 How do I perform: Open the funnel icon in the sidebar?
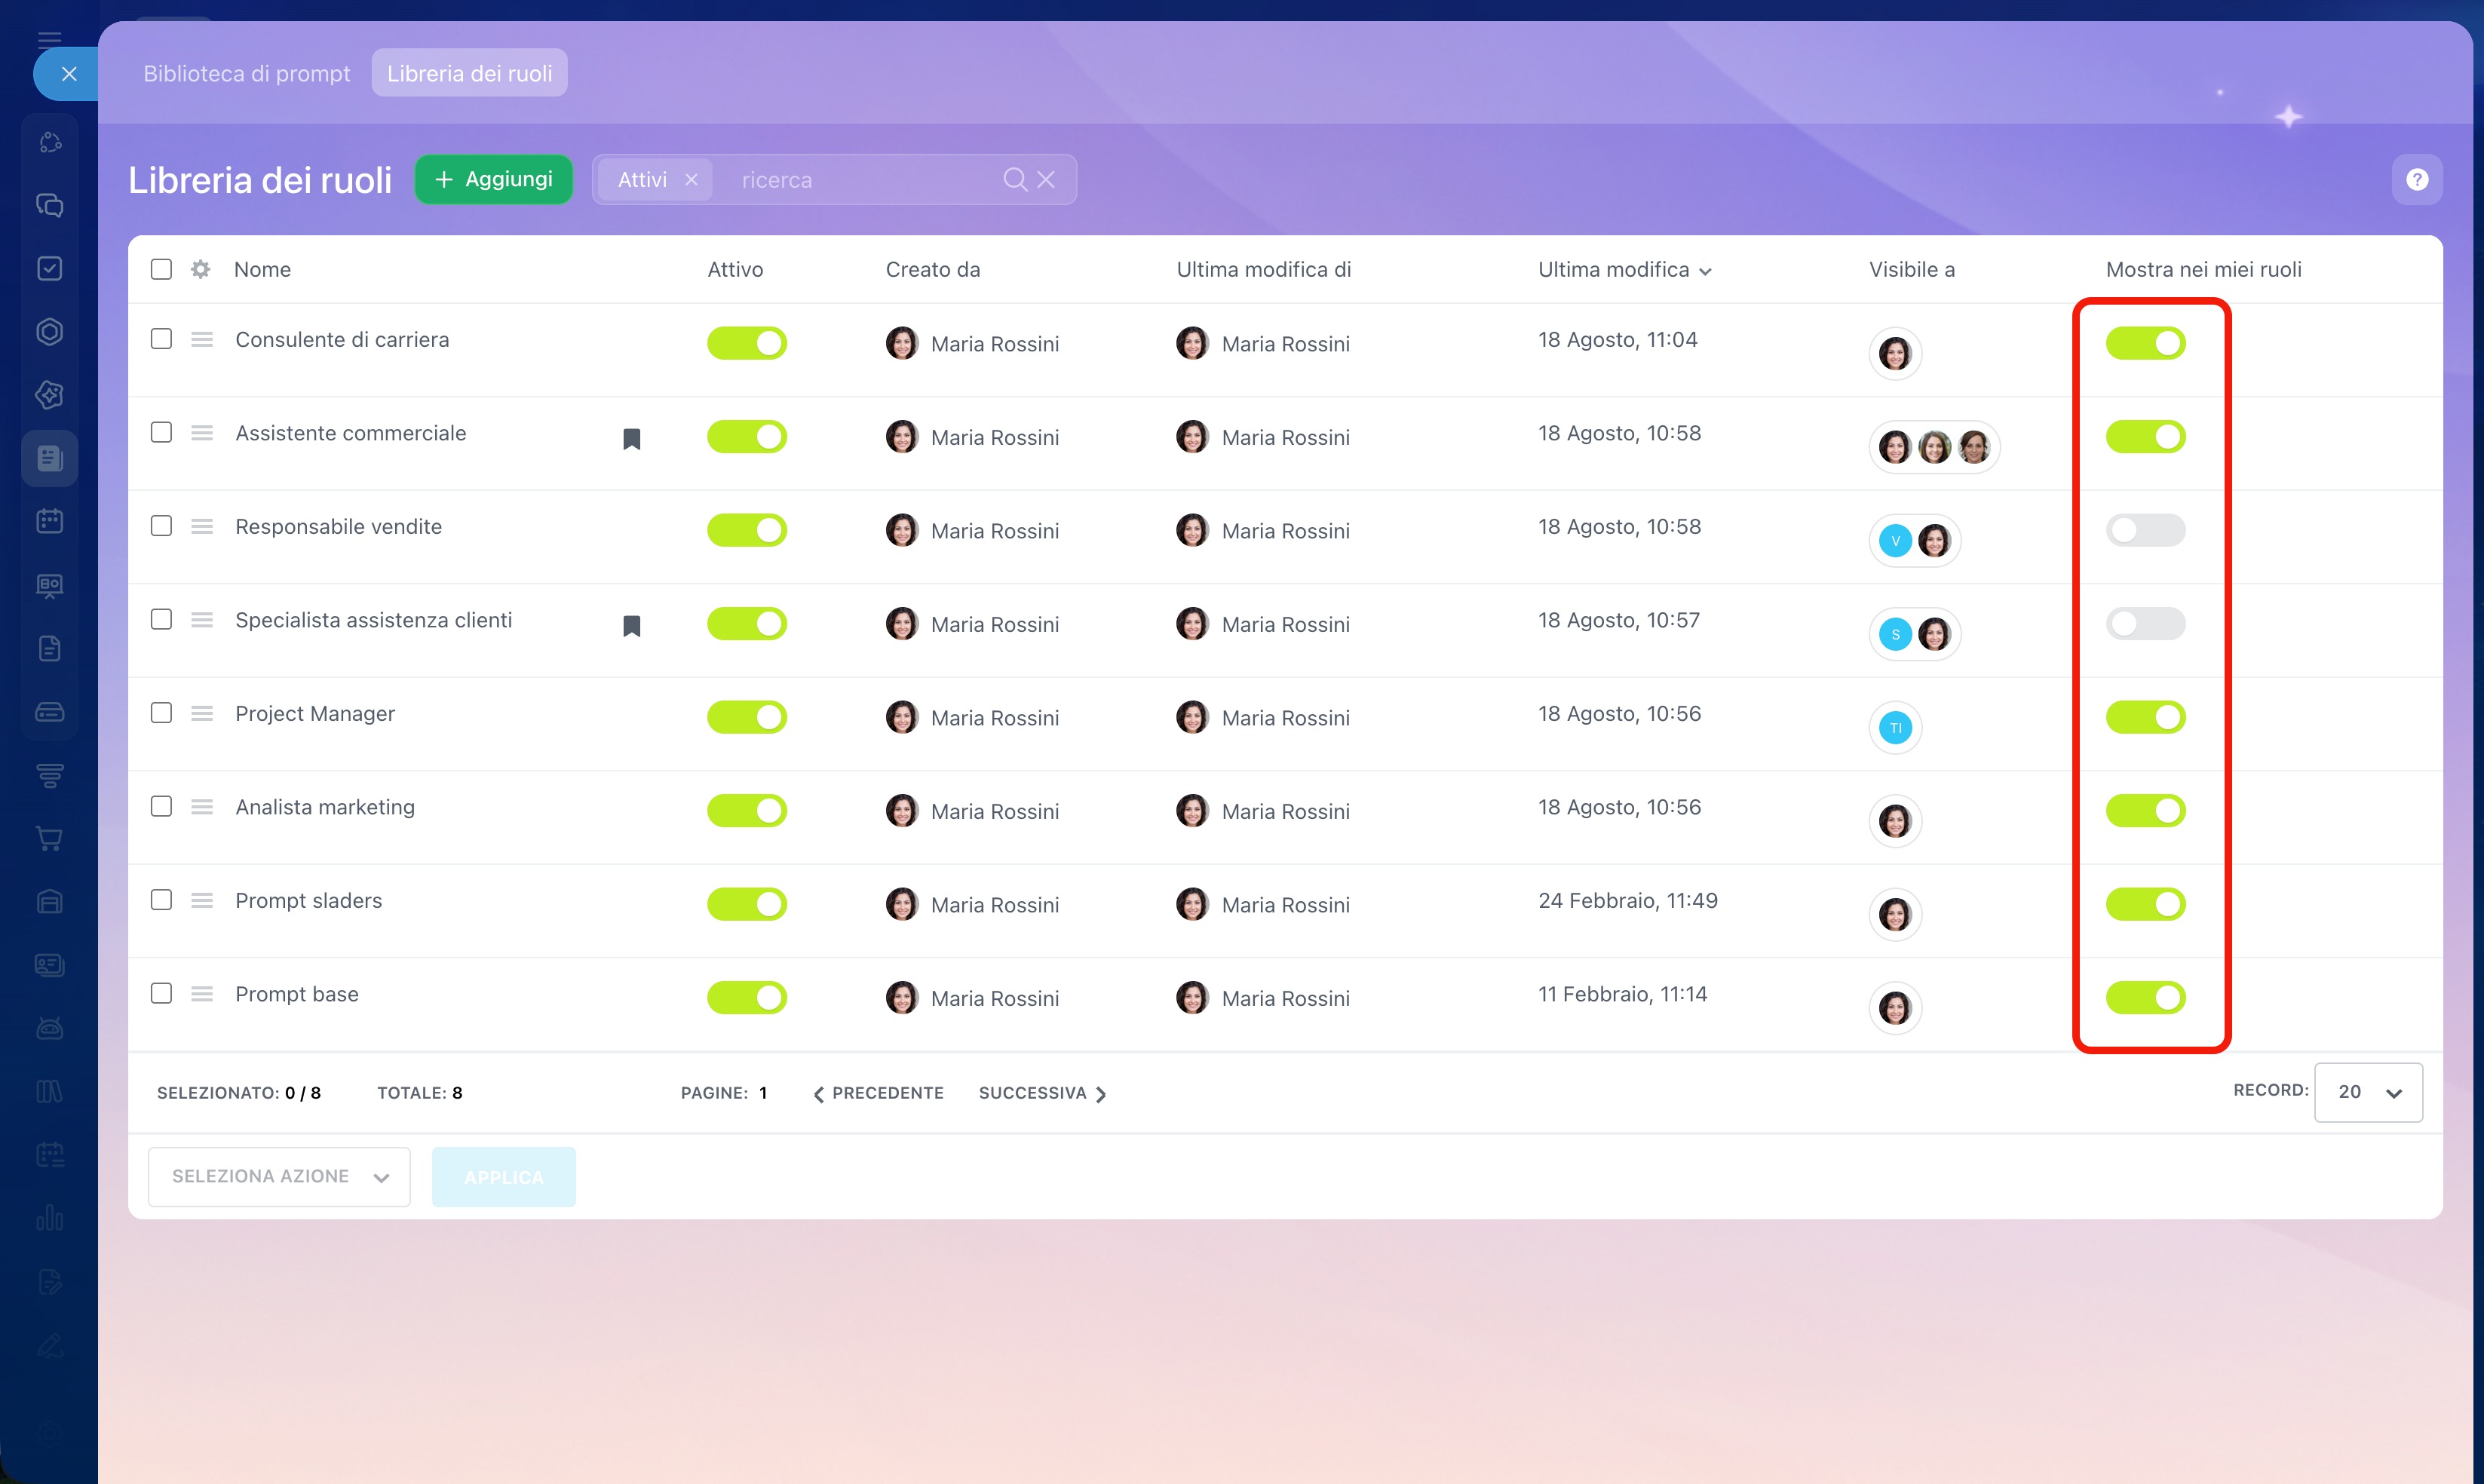pyautogui.click(x=50, y=775)
